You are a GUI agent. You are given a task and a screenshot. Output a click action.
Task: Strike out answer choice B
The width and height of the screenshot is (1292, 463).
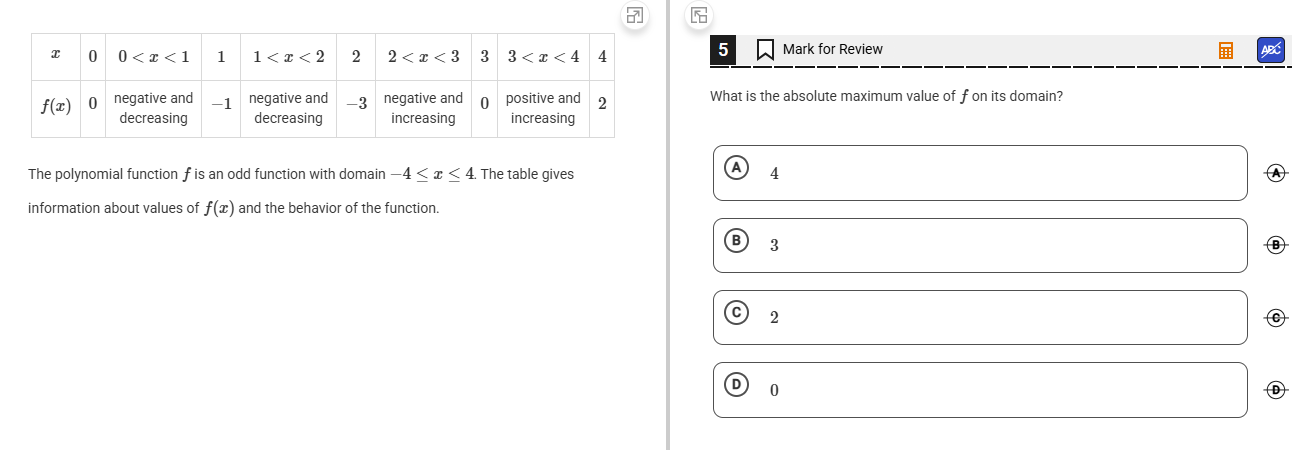[x=1274, y=245]
